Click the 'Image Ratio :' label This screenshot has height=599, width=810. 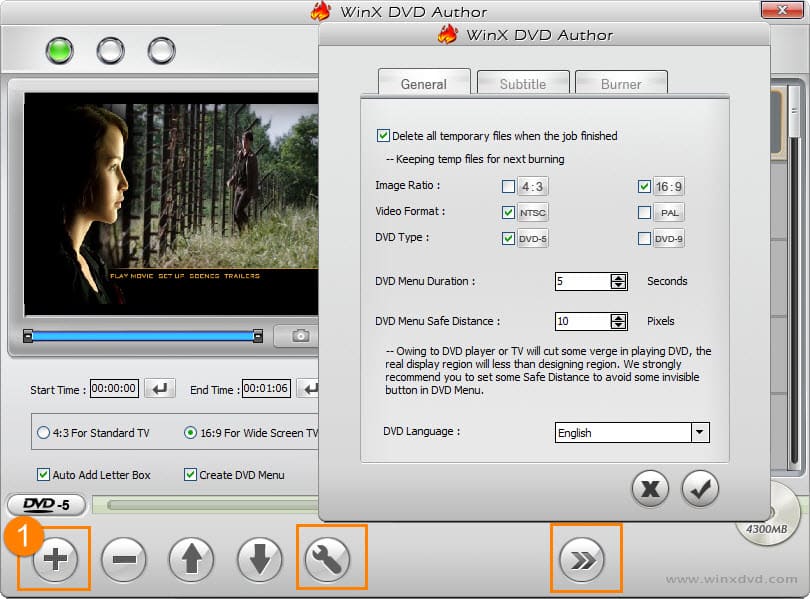click(x=408, y=185)
